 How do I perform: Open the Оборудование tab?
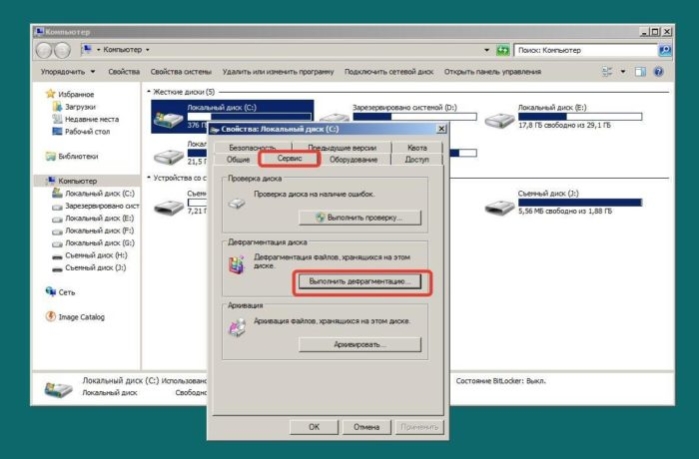(353, 160)
